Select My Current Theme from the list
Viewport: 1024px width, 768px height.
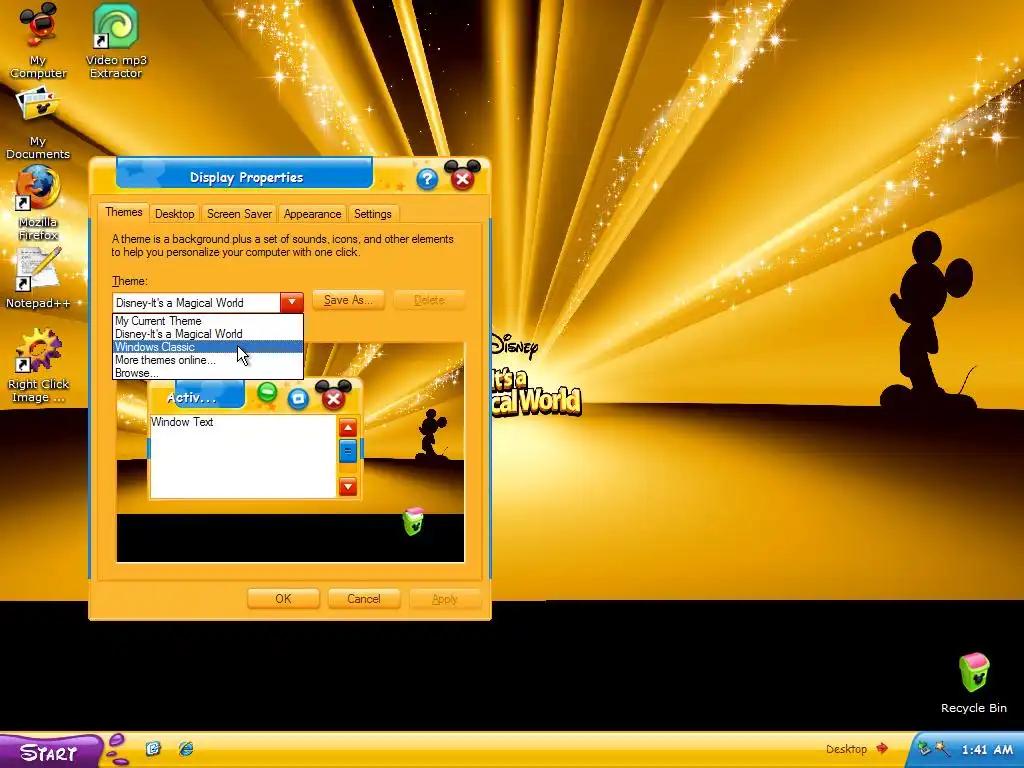[208, 321]
